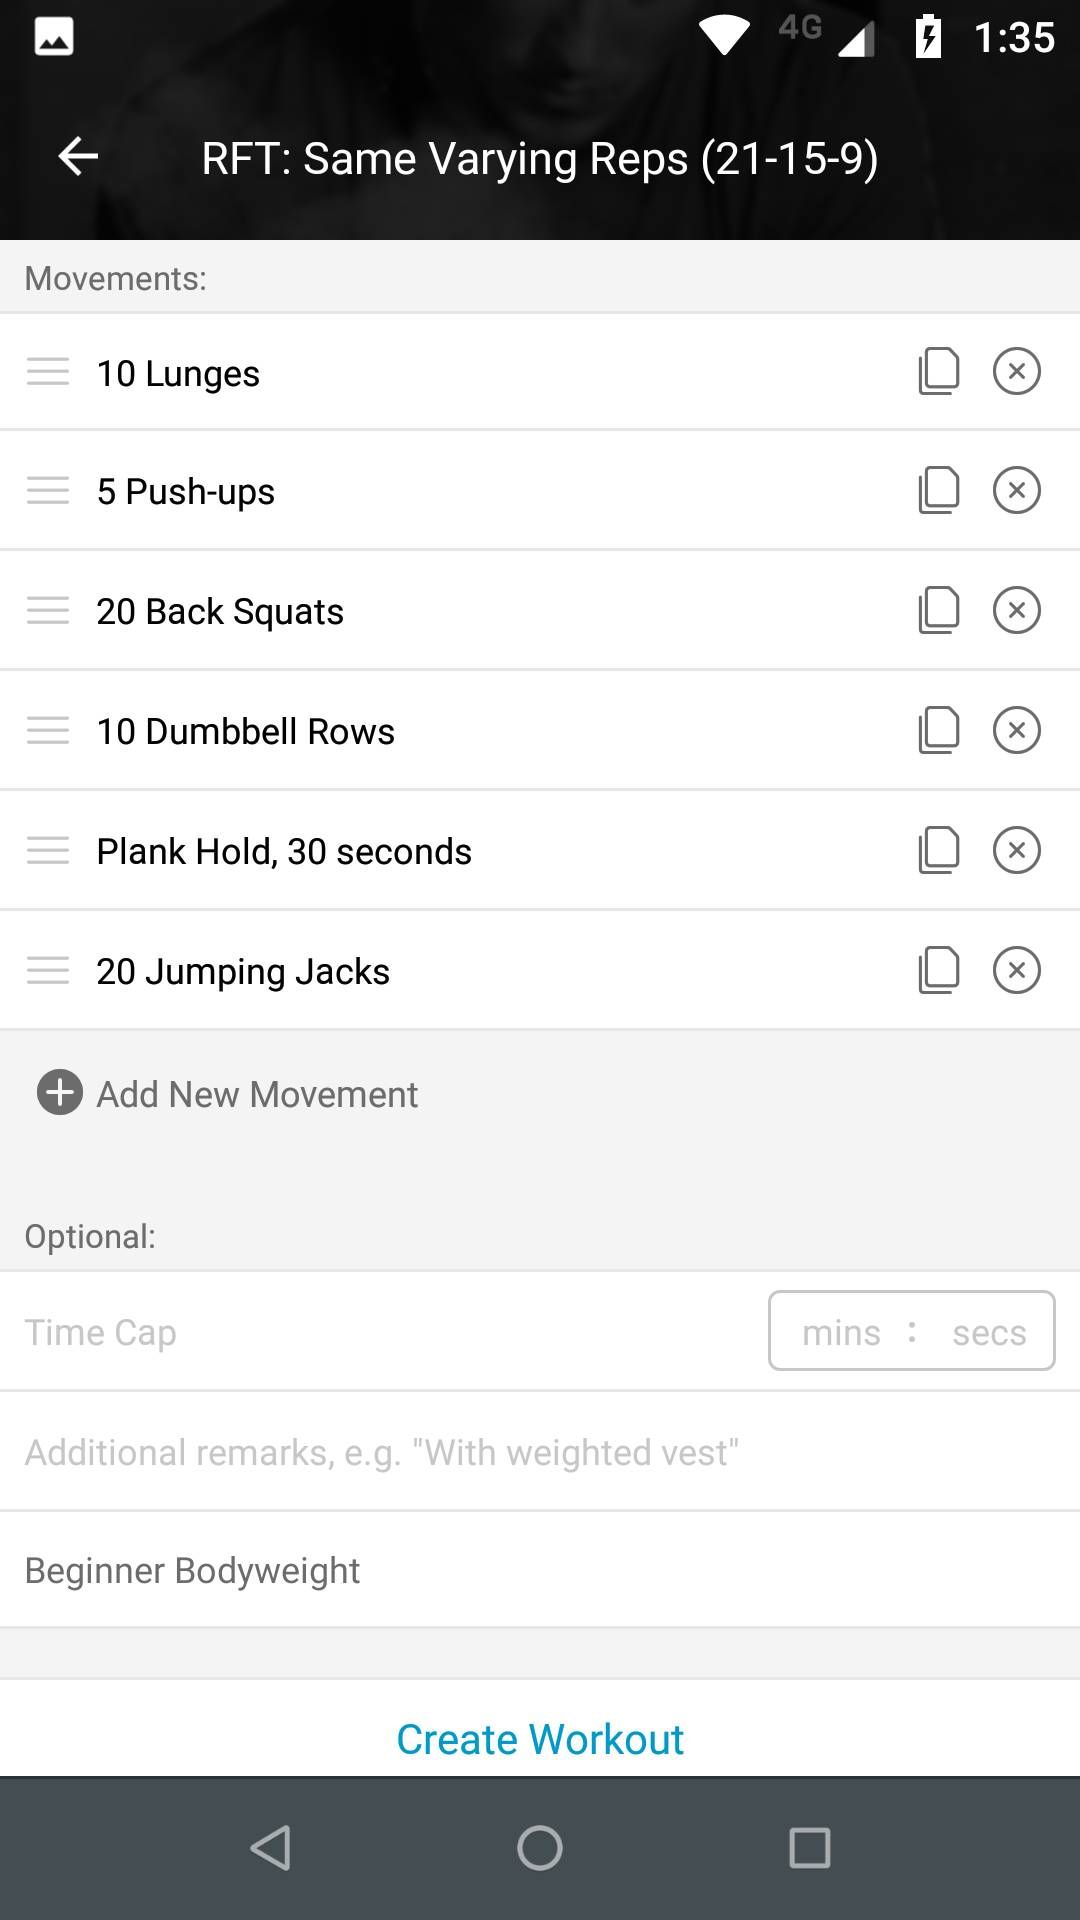
Task: Tap the plus icon beside Add New Movement
Action: [59, 1093]
